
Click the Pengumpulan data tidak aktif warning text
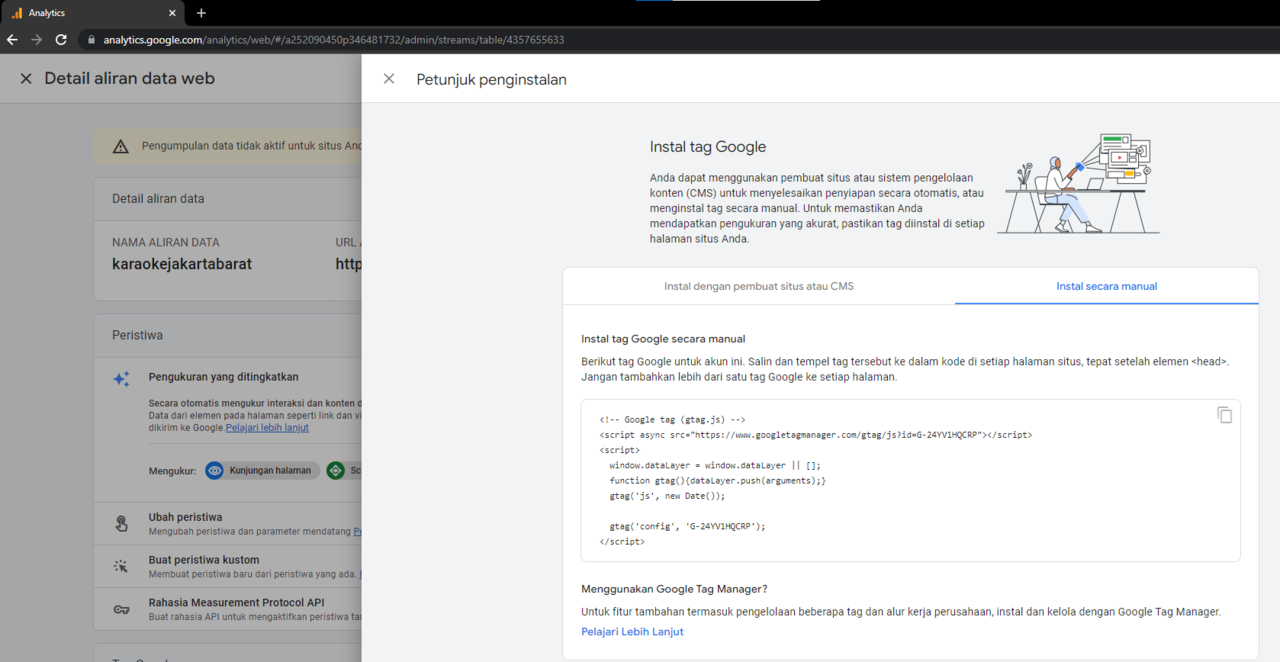click(252, 146)
